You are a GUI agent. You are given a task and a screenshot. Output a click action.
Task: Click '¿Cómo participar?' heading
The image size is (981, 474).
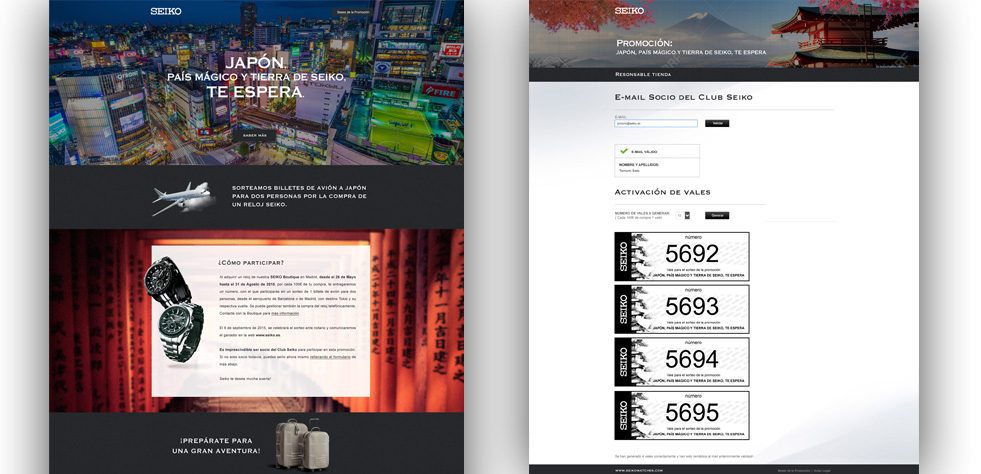point(251,263)
